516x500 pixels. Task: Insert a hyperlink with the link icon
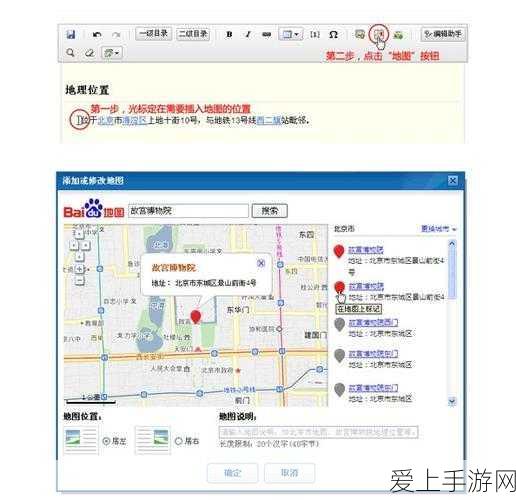267,34
